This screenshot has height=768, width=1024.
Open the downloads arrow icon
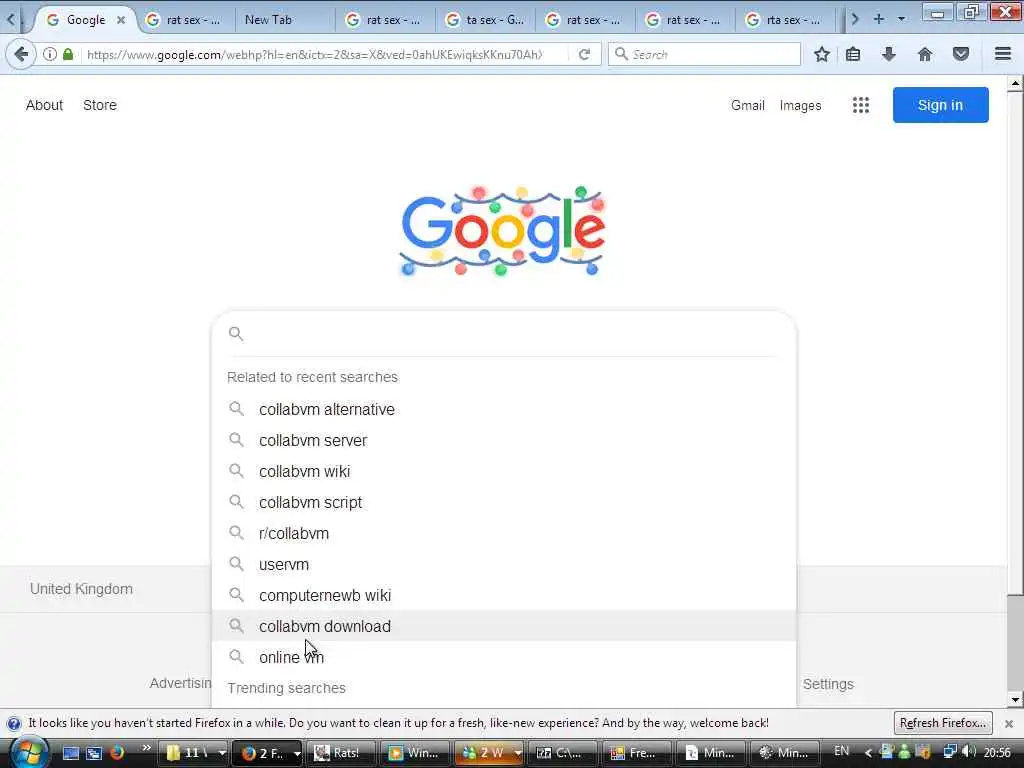889,54
